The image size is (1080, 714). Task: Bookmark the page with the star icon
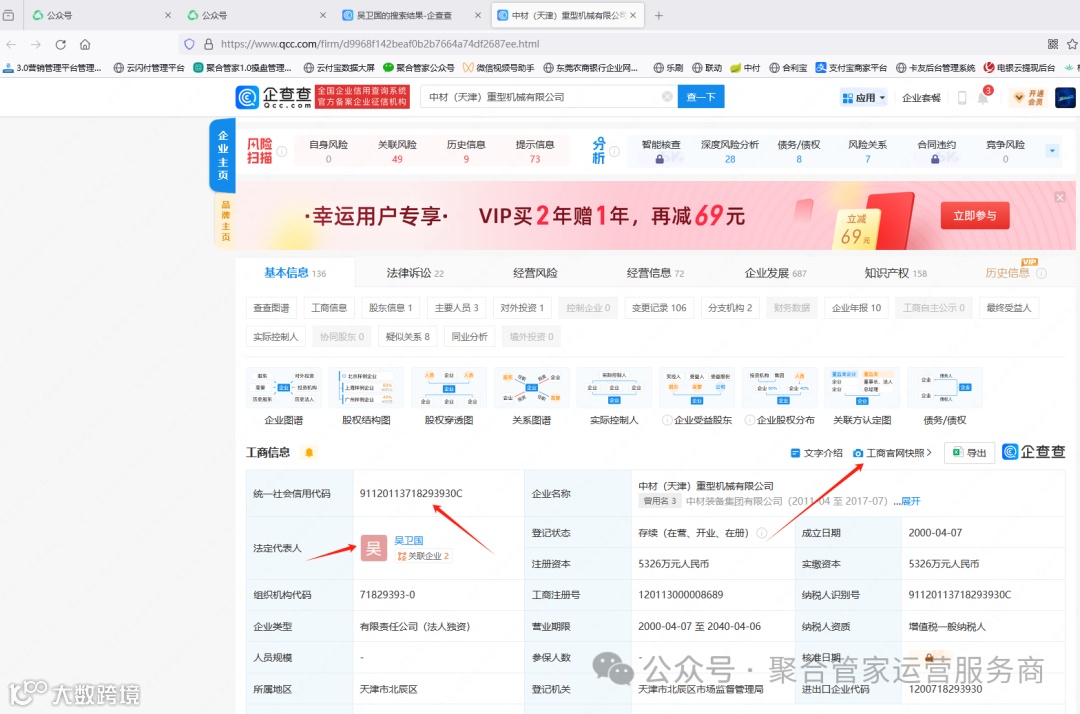(1072, 44)
